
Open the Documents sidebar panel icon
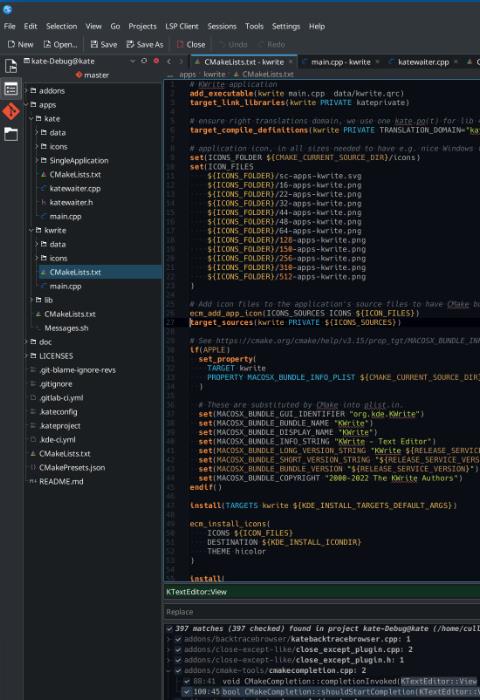(x=11, y=66)
